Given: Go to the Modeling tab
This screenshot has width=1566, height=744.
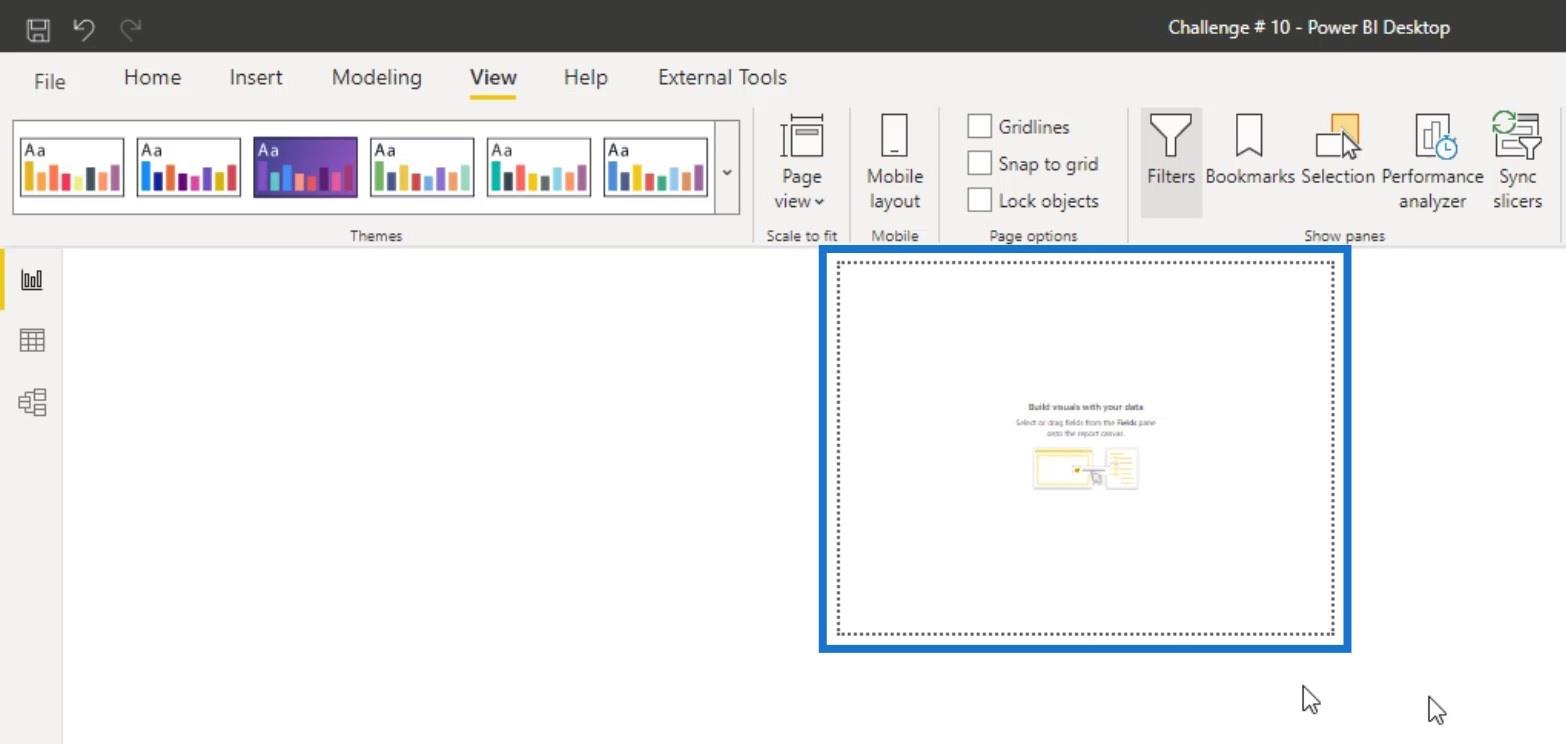Looking at the screenshot, I should pyautogui.click(x=376, y=78).
